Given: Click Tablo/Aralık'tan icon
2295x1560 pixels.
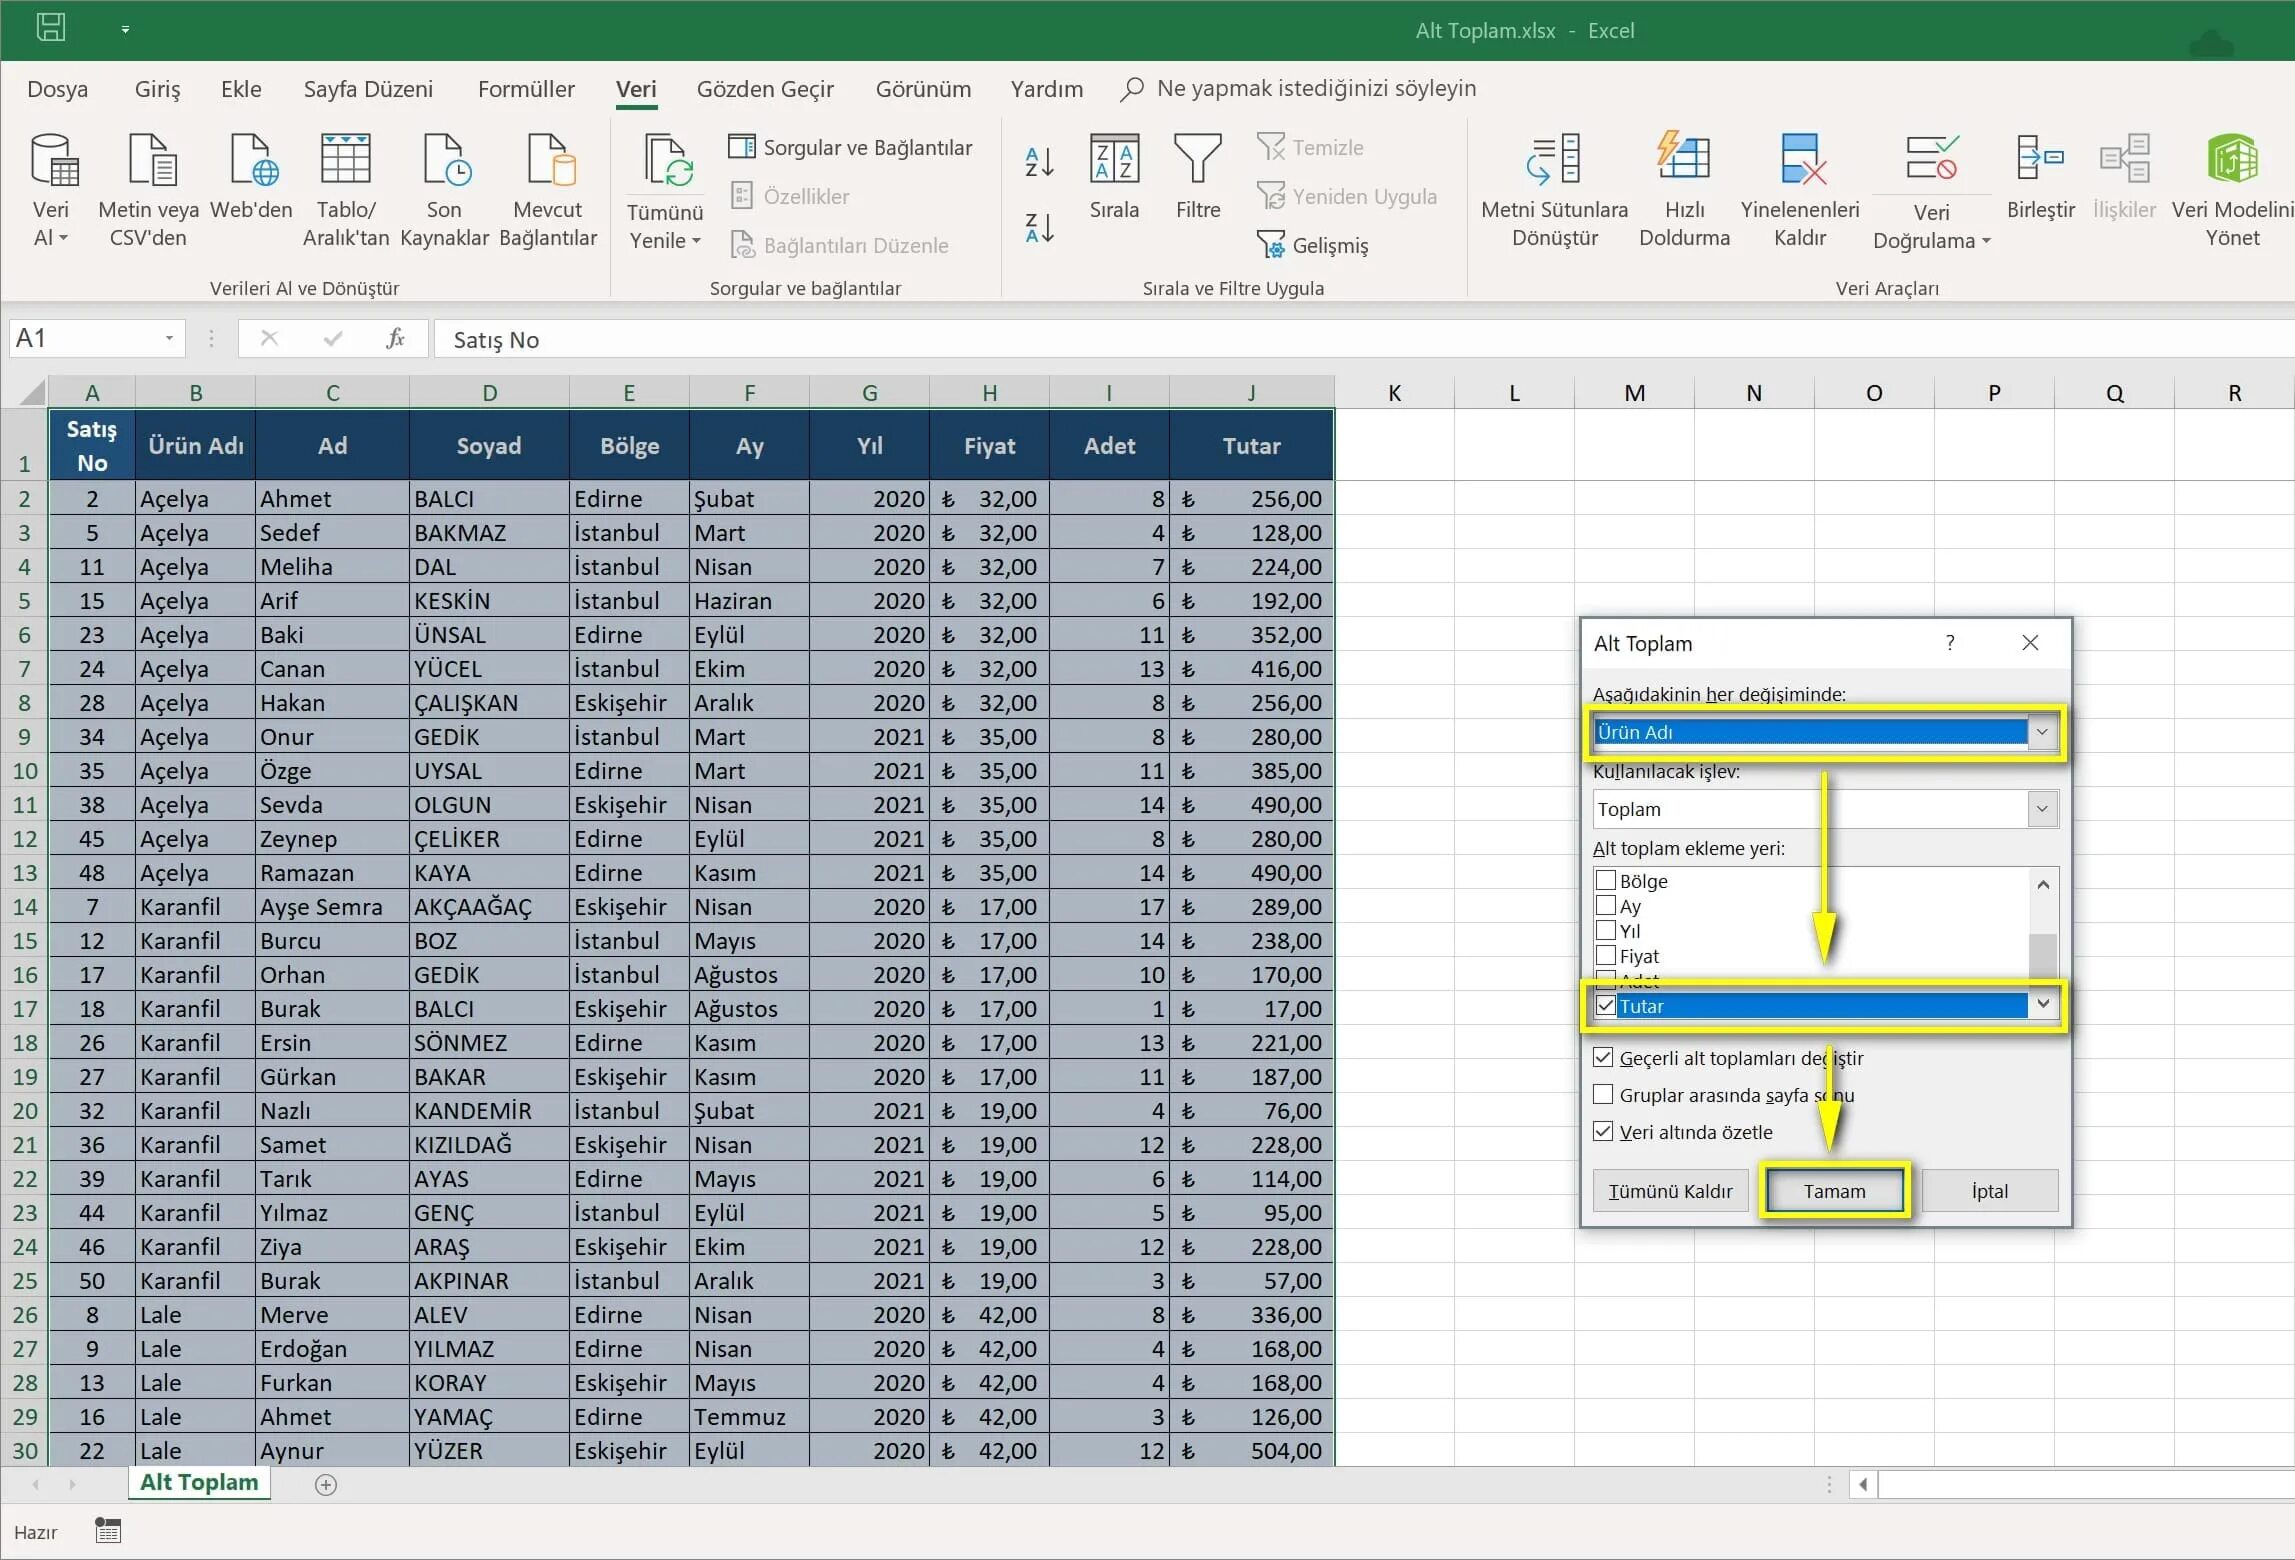Looking at the screenshot, I should (345, 160).
